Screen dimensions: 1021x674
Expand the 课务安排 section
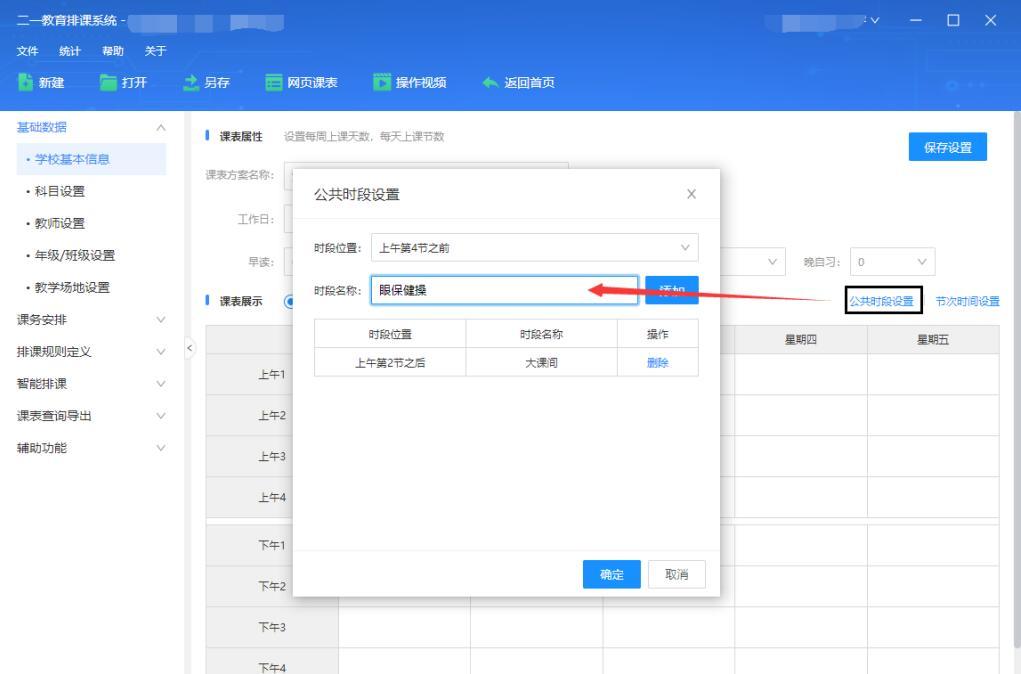(x=91, y=319)
